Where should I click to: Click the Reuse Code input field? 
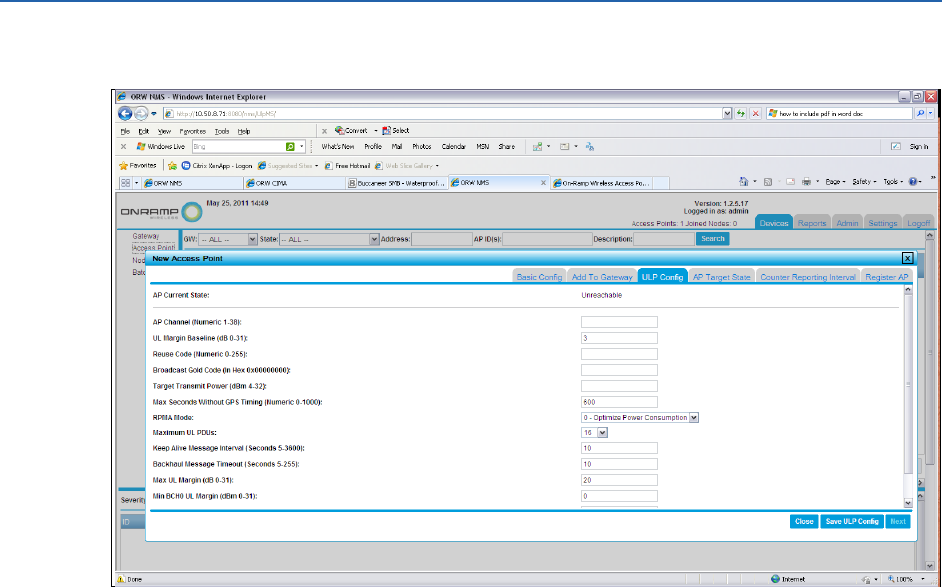pyautogui.click(x=619, y=354)
